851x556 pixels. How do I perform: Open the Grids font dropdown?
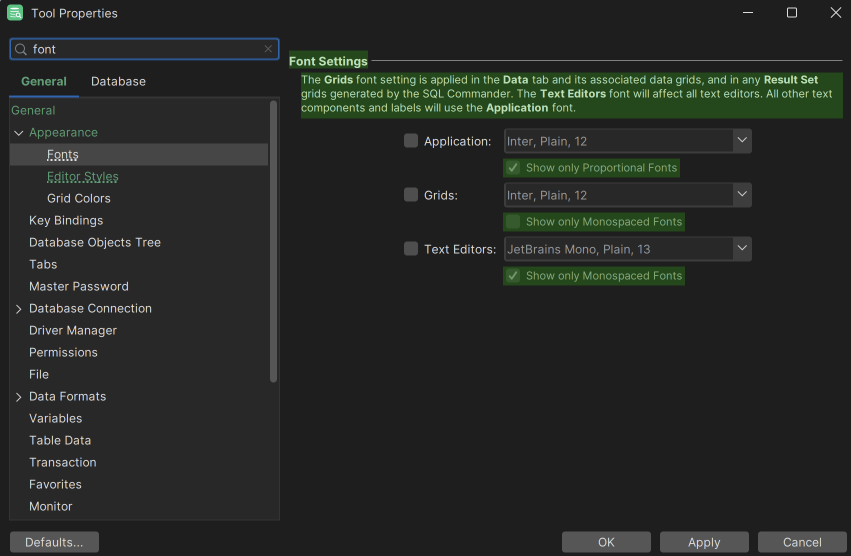point(741,195)
